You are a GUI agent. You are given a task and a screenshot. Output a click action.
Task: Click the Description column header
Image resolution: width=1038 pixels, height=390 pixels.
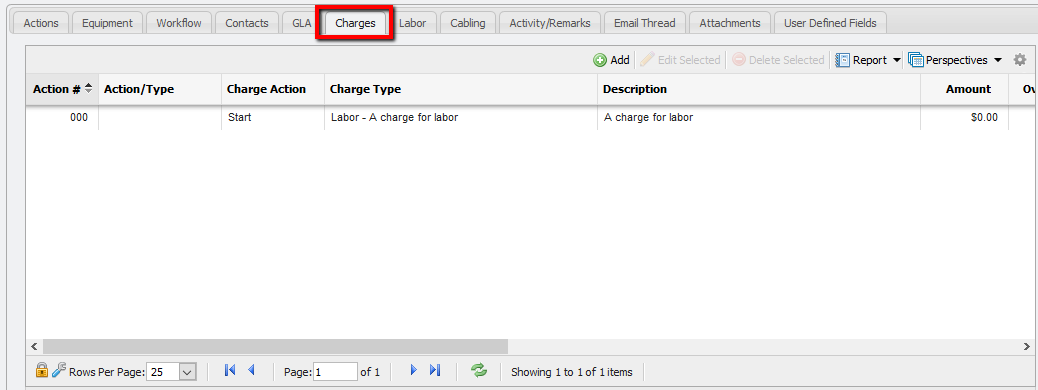pos(759,89)
